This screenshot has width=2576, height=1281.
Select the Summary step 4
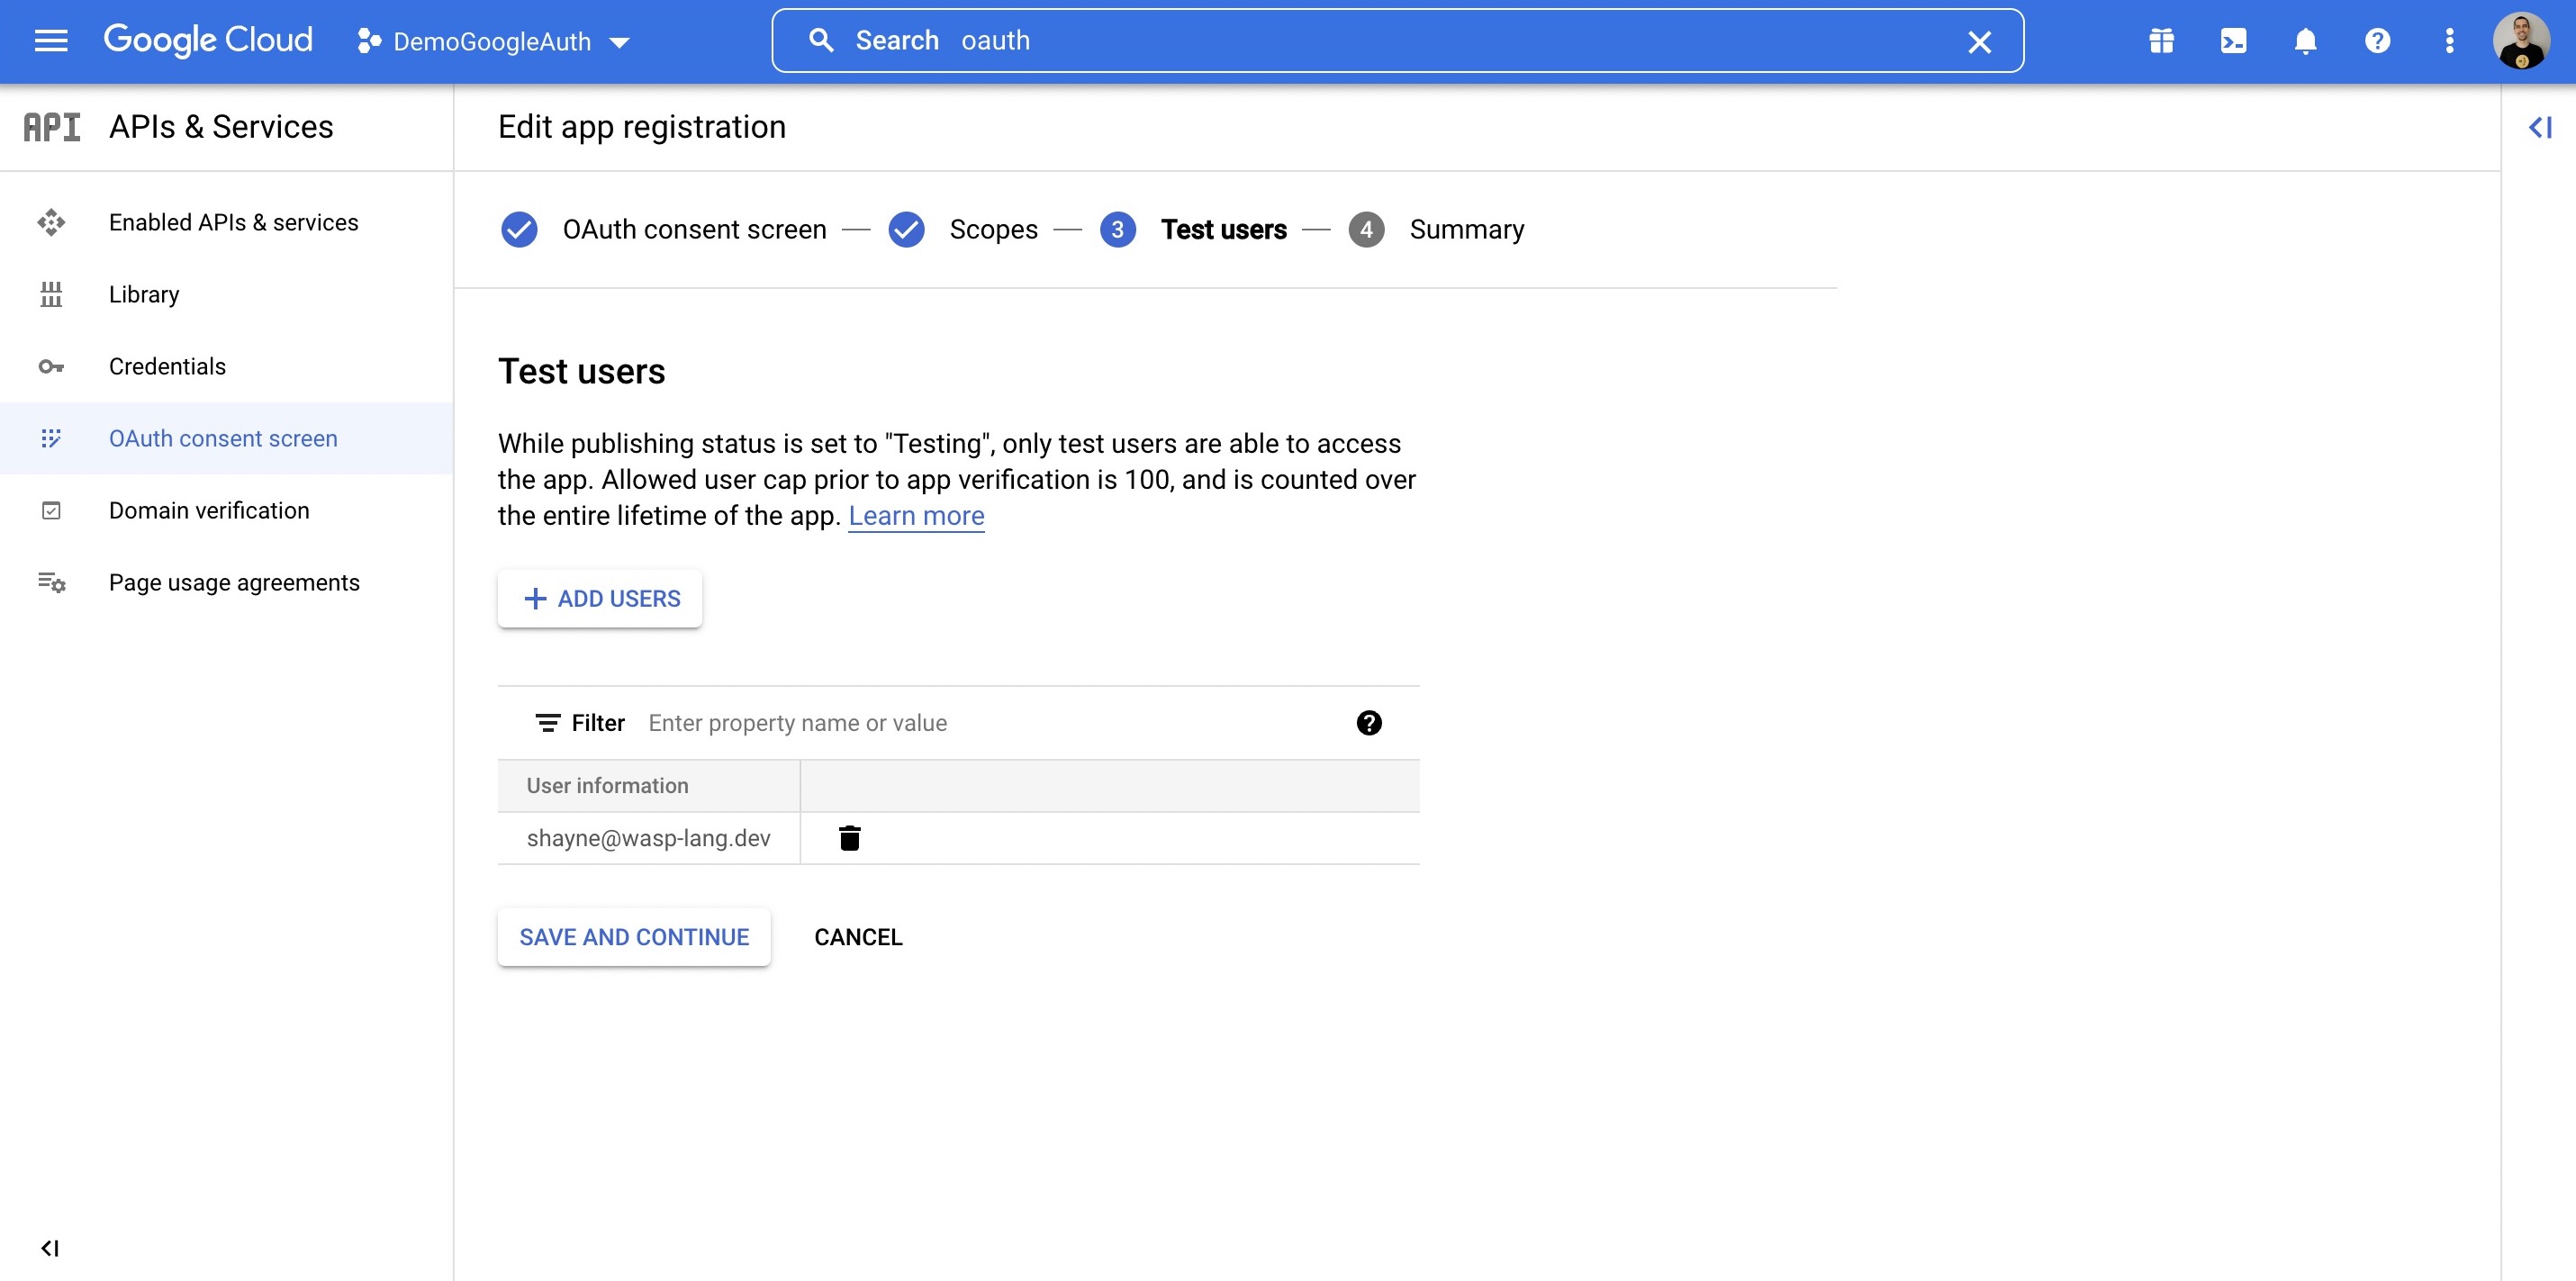[x=1467, y=229]
